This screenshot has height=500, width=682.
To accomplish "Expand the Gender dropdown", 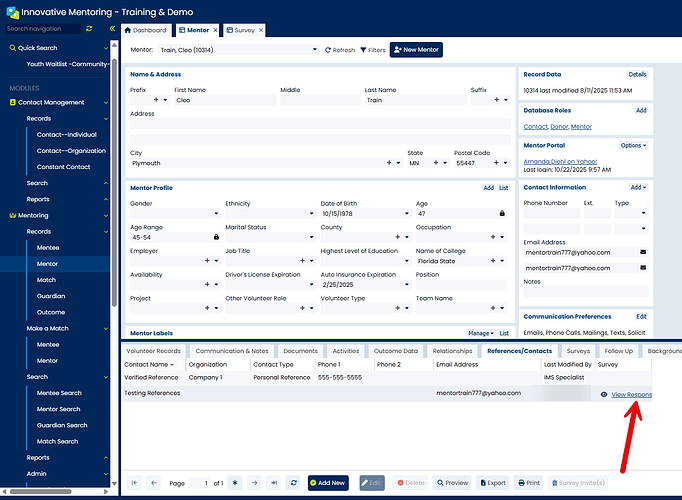I will (216, 213).
